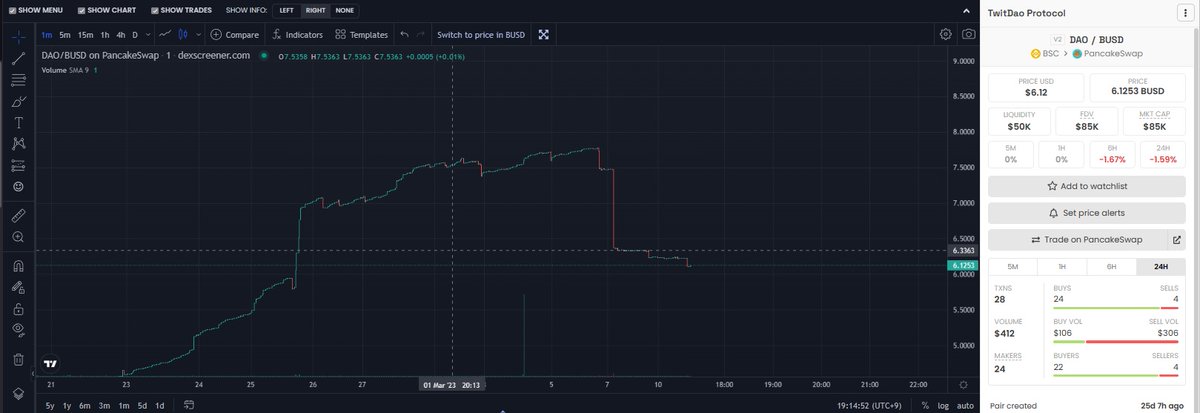Open indicator Templates
This screenshot has width=1200, height=413.
[x=361, y=34]
